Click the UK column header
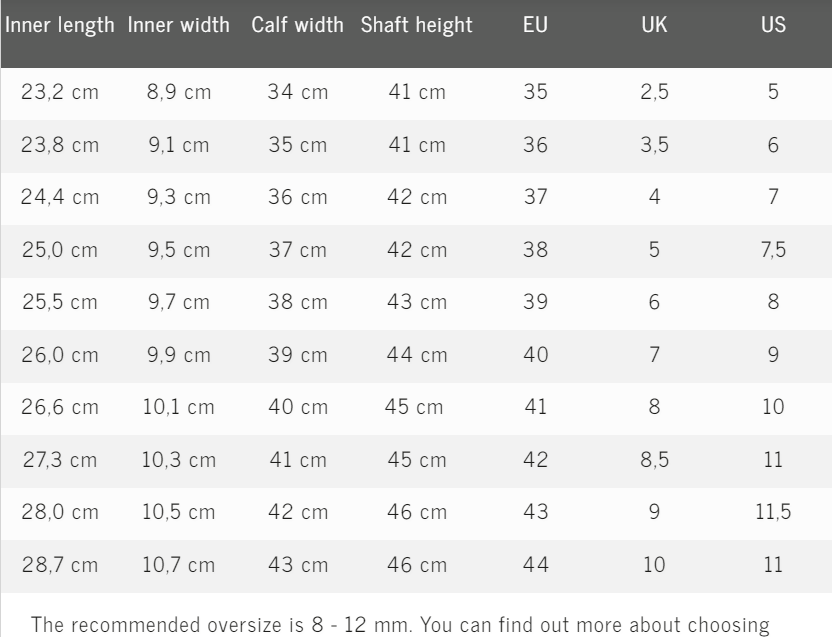Screen dimensions: 832x637 point(654,26)
